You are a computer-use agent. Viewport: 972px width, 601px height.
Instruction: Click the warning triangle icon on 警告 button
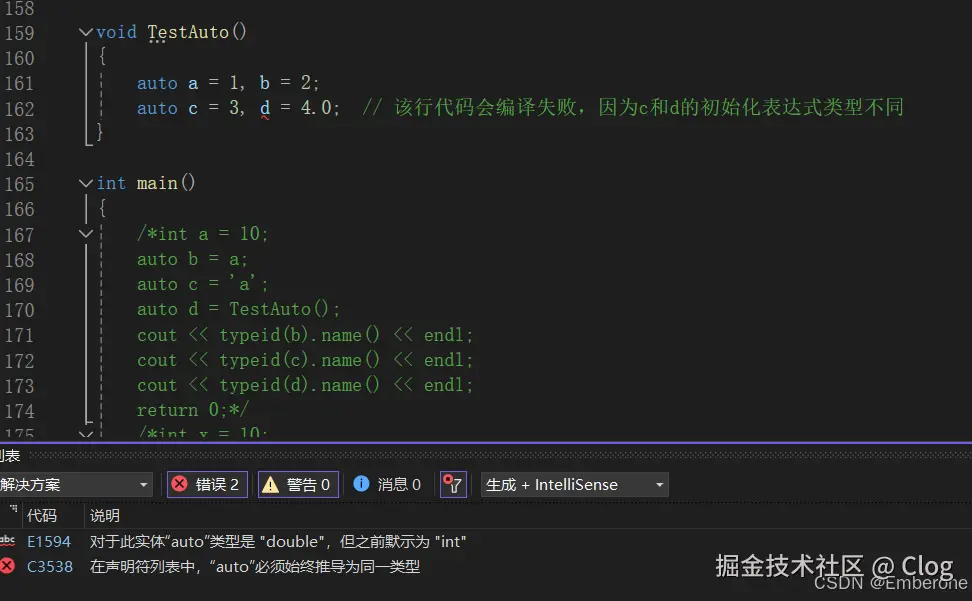(270, 484)
